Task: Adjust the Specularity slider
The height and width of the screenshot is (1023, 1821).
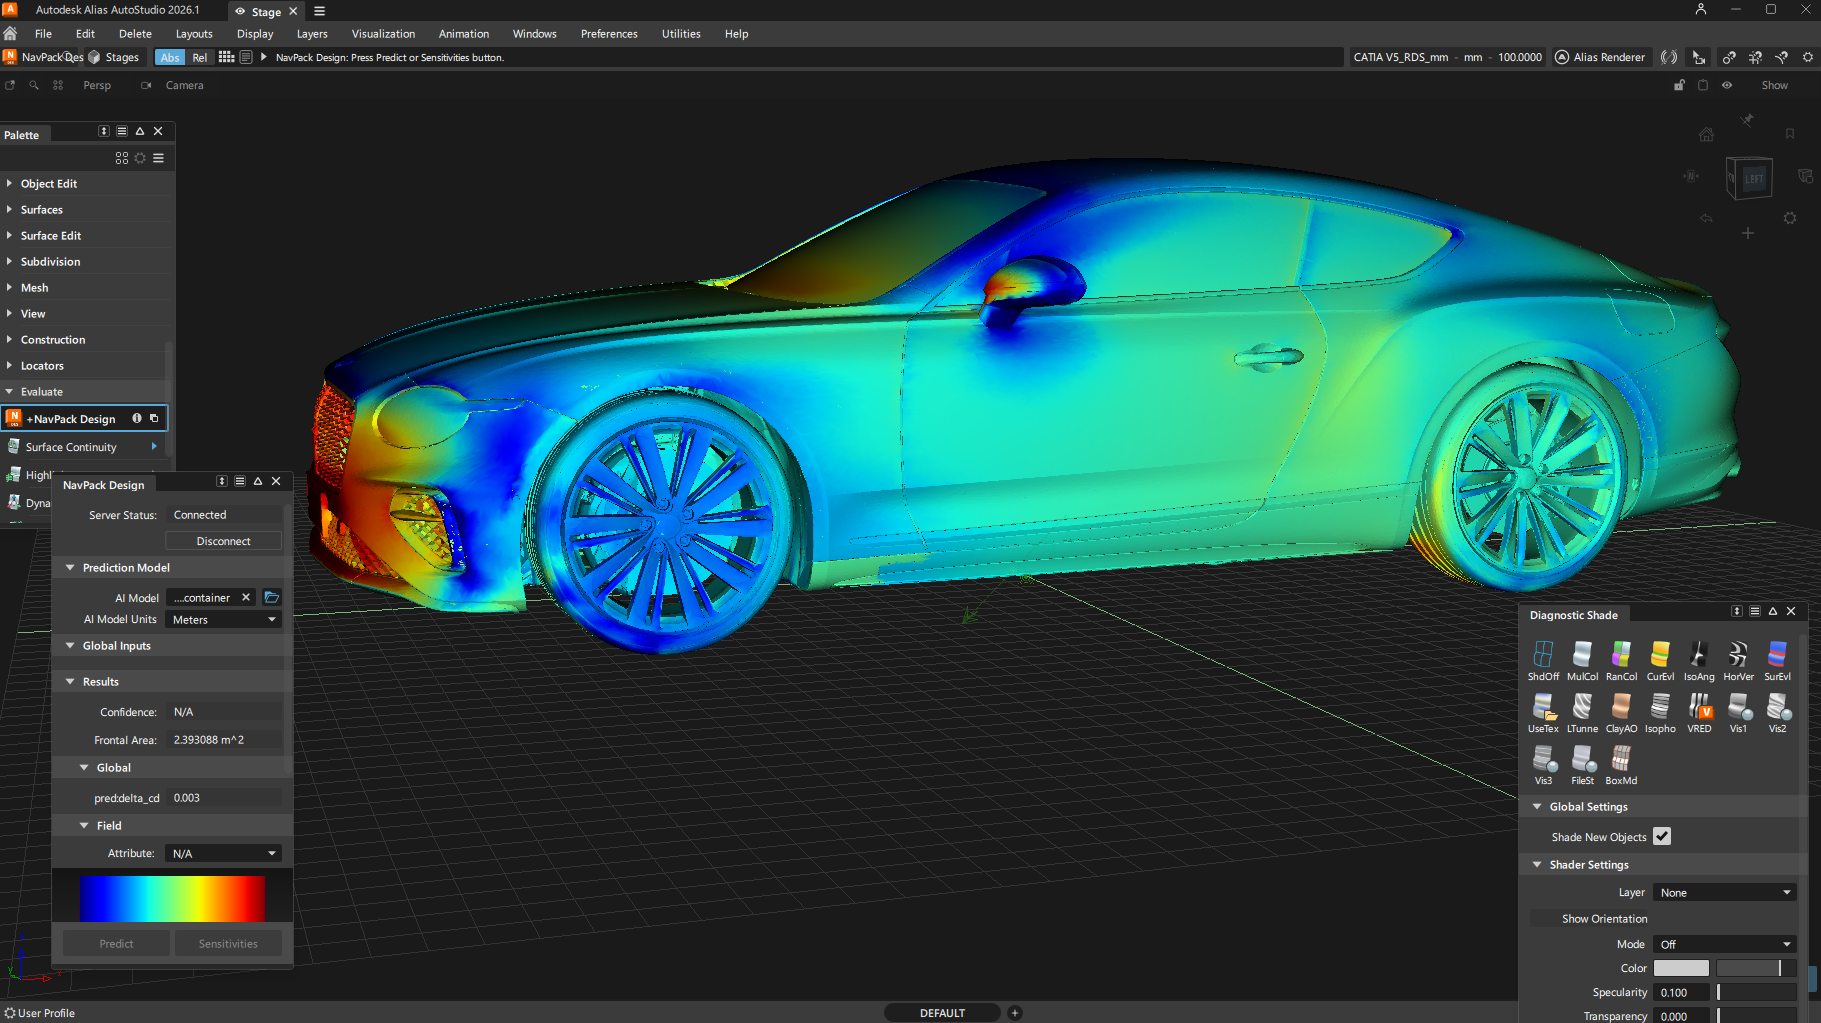Action: pos(1756,992)
